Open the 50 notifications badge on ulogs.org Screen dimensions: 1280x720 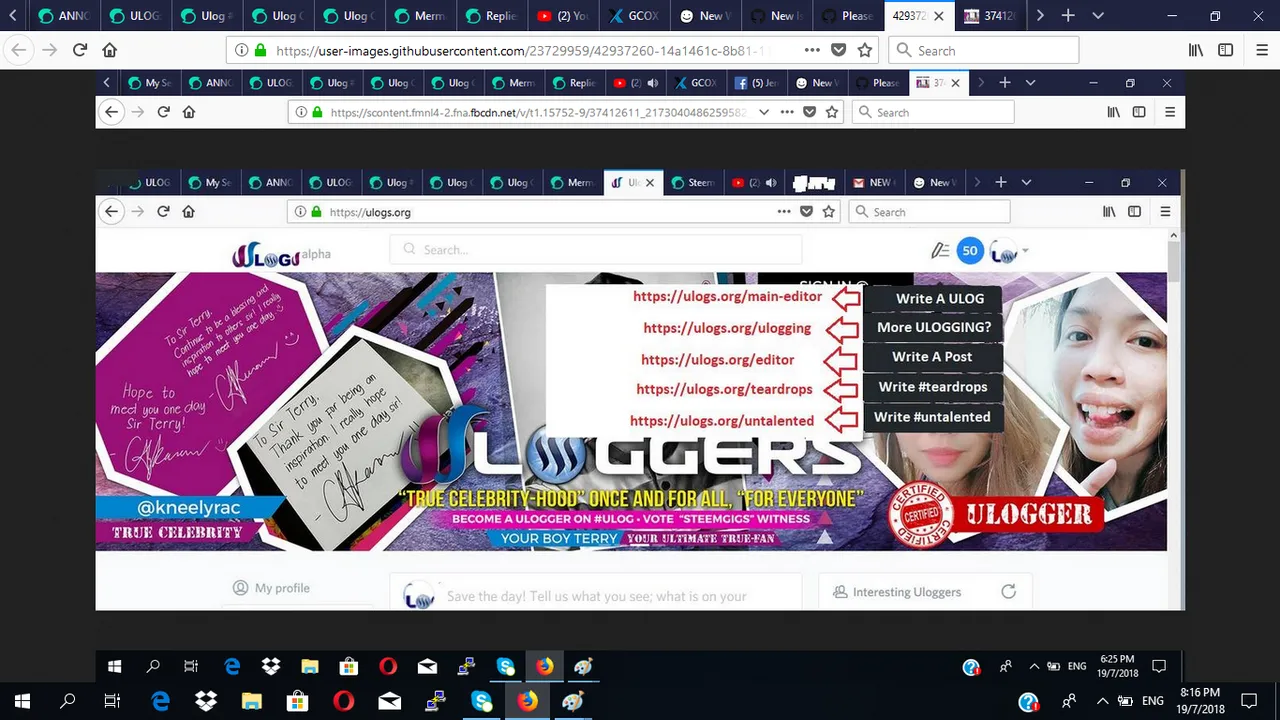click(x=970, y=251)
